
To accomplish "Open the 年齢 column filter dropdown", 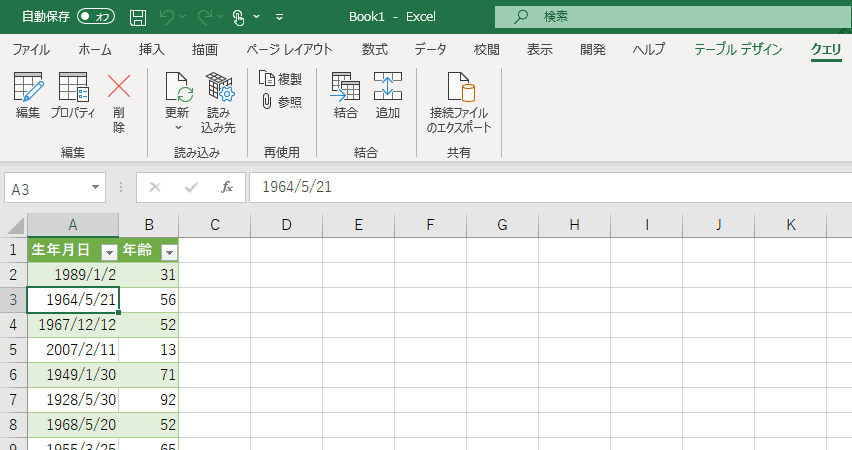I will (x=169, y=252).
